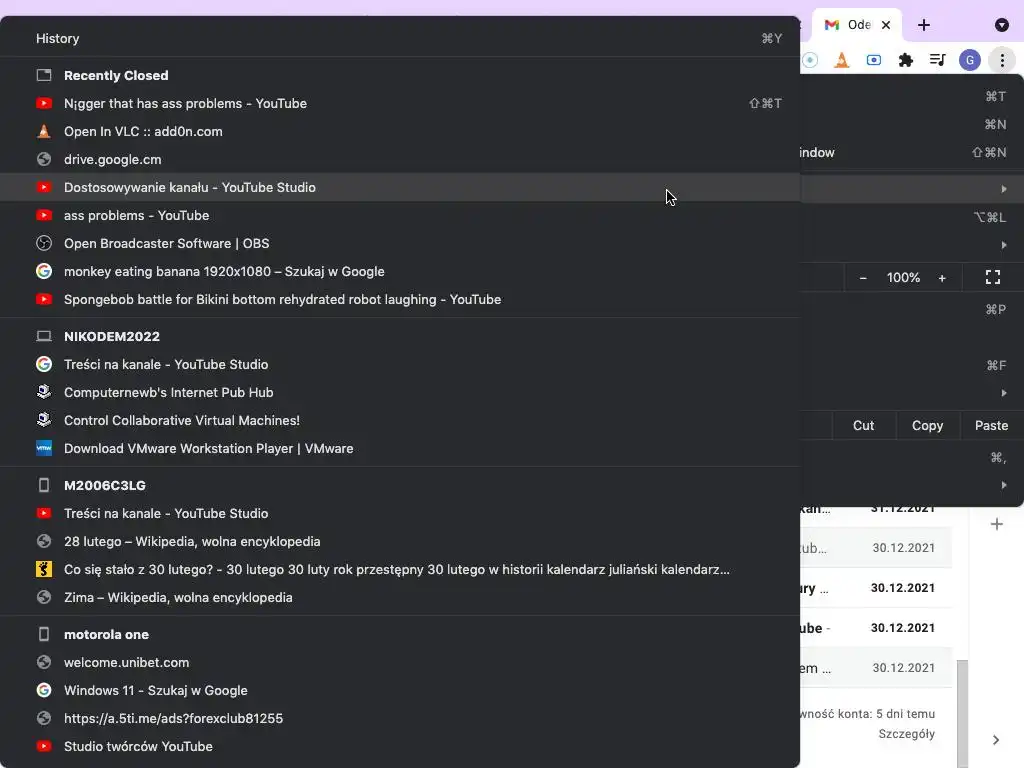The width and height of the screenshot is (1024, 768).
Task: Open Studio twórców YouTube entry
Action: point(400,746)
